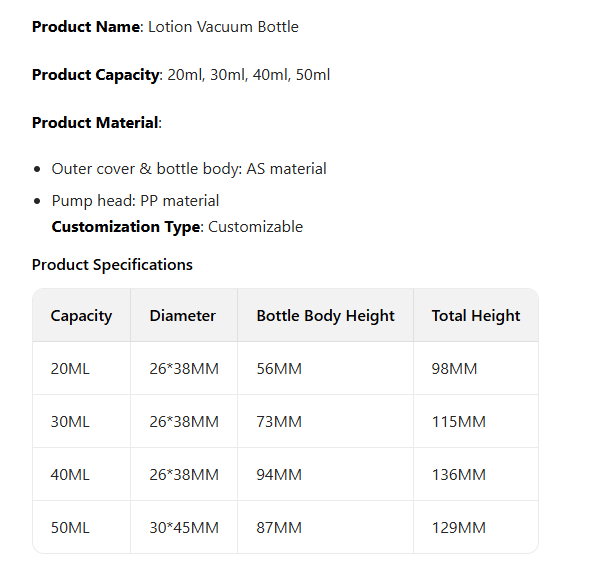This screenshot has width=612, height=564.
Task: Select the 40ML capacity cell
Action: point(70,475)
